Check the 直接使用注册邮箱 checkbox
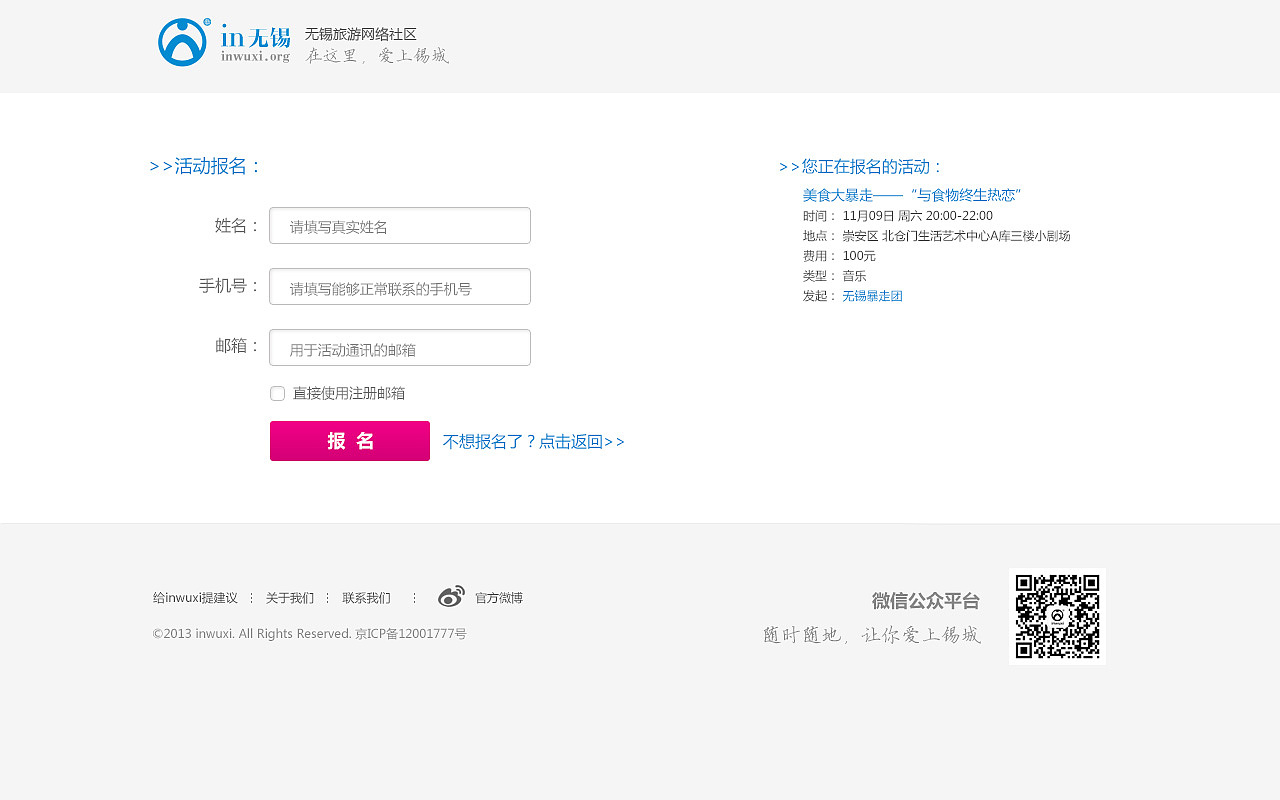This screenshot has width=1280, height=800. pyautogui.click(x=278, y=394)
